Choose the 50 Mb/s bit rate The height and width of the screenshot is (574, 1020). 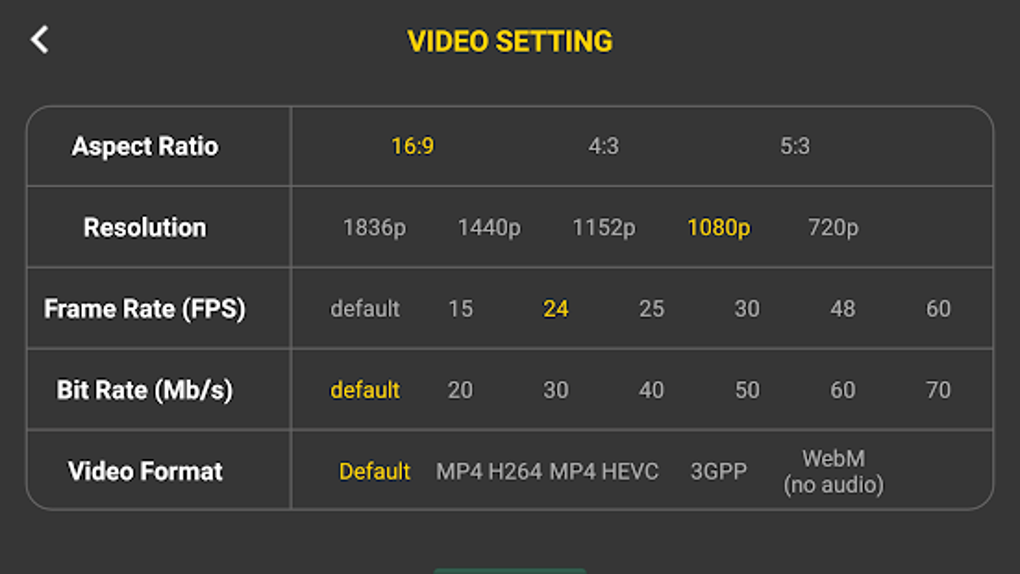tap(747, 390)
